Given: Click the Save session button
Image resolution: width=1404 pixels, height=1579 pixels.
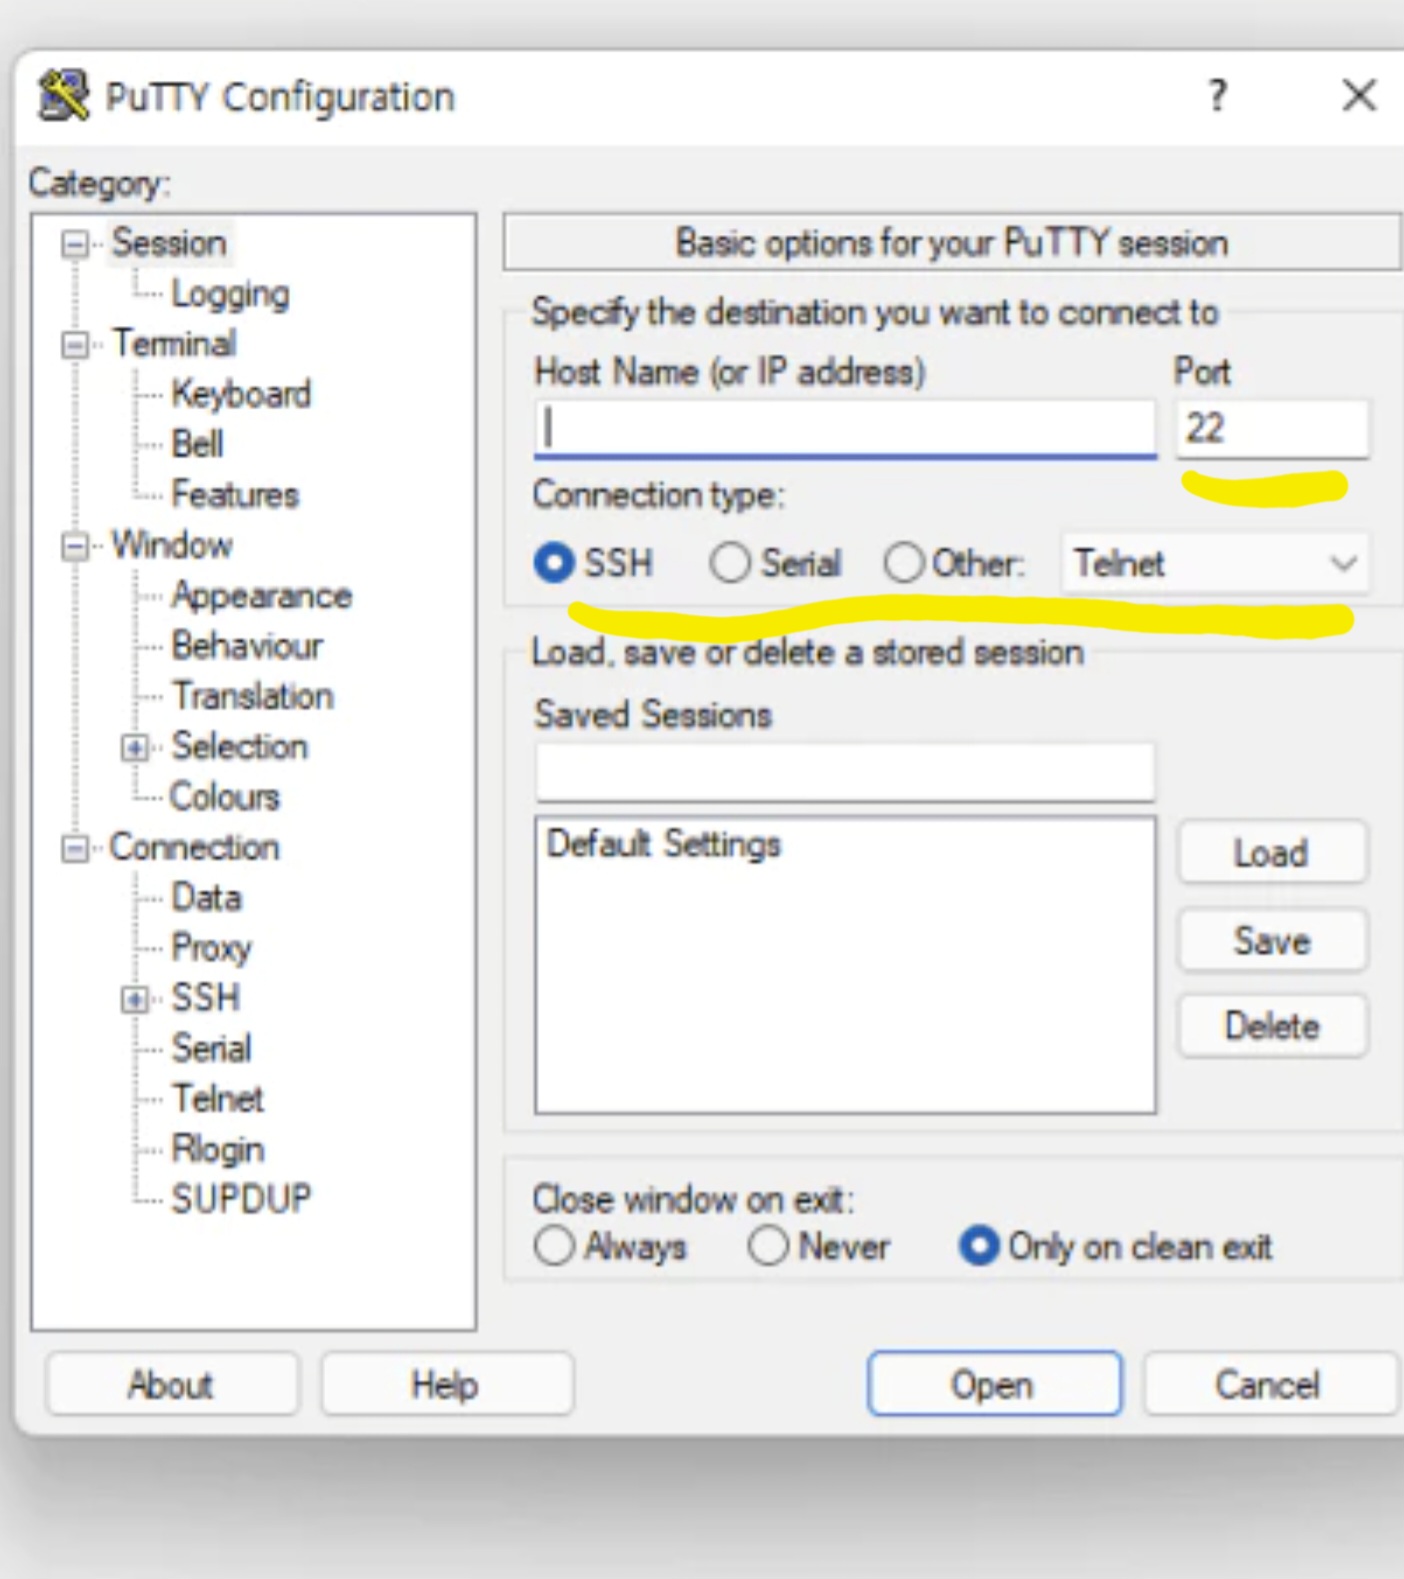Looking at the screenshot, I should (1272, 941).
